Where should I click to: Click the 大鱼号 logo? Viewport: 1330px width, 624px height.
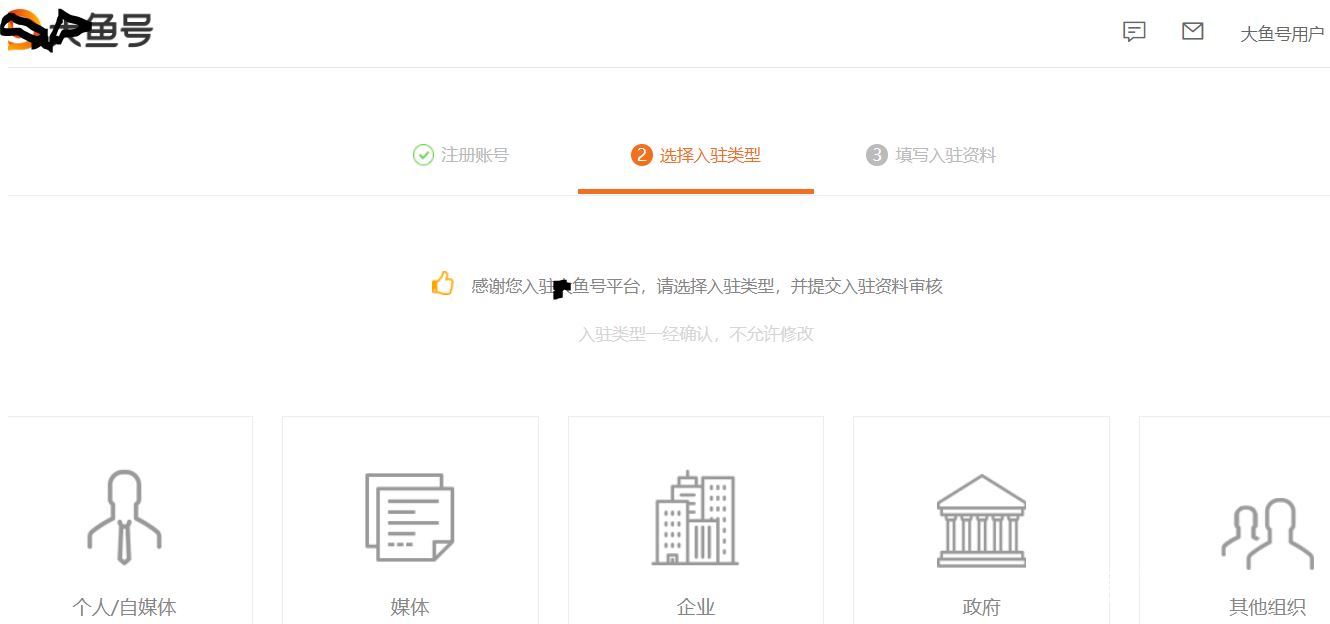(x=80, y=30)
